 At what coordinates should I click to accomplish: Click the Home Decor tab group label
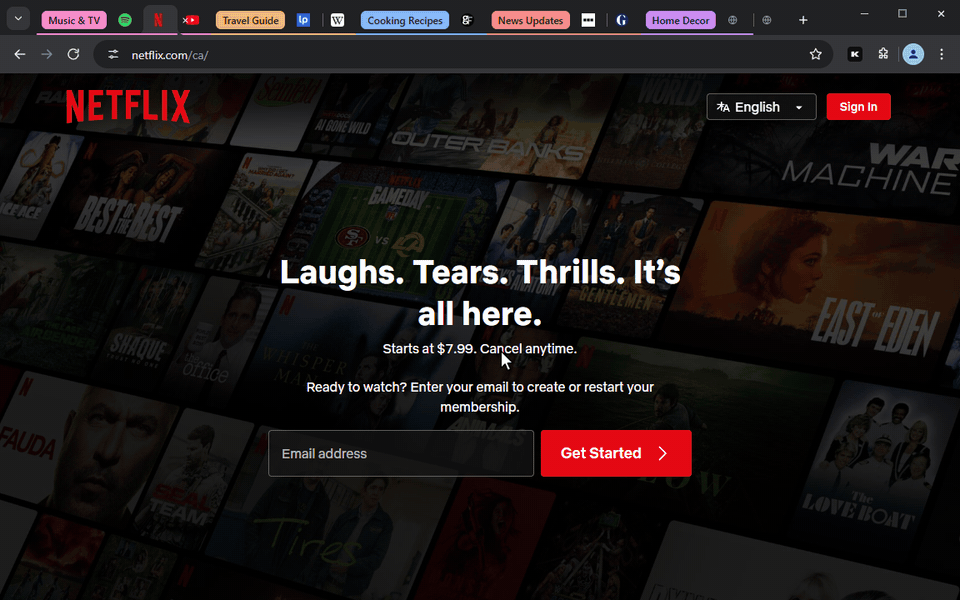680,20
